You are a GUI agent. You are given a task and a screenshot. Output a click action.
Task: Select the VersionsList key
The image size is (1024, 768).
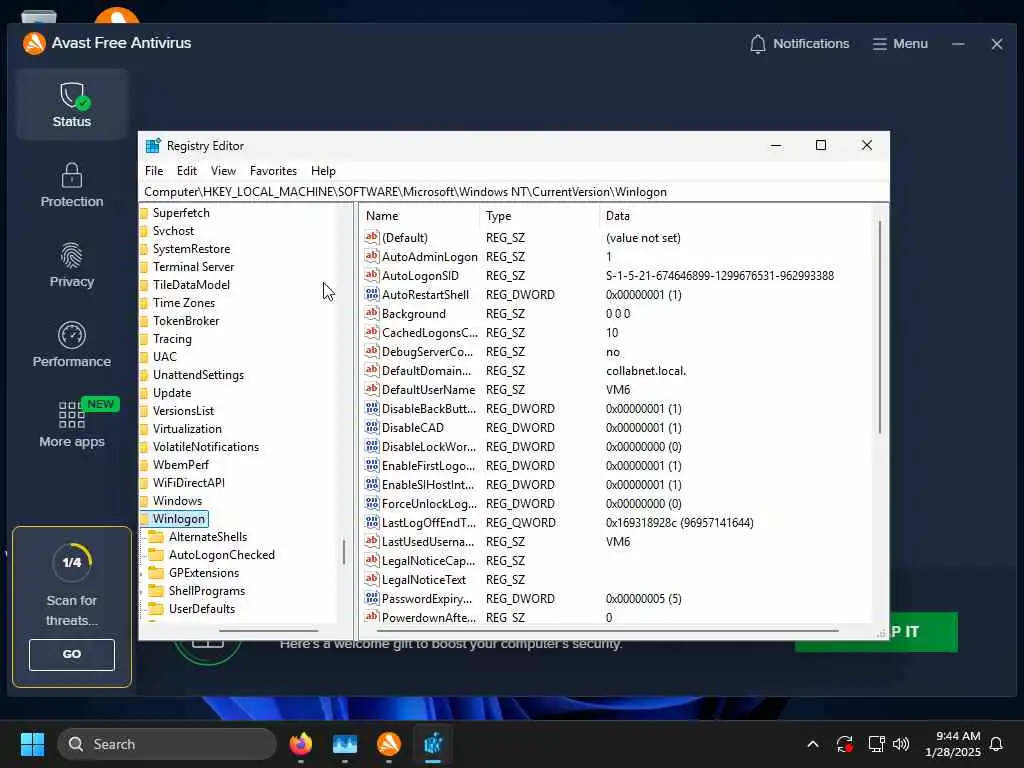(184, 411)
